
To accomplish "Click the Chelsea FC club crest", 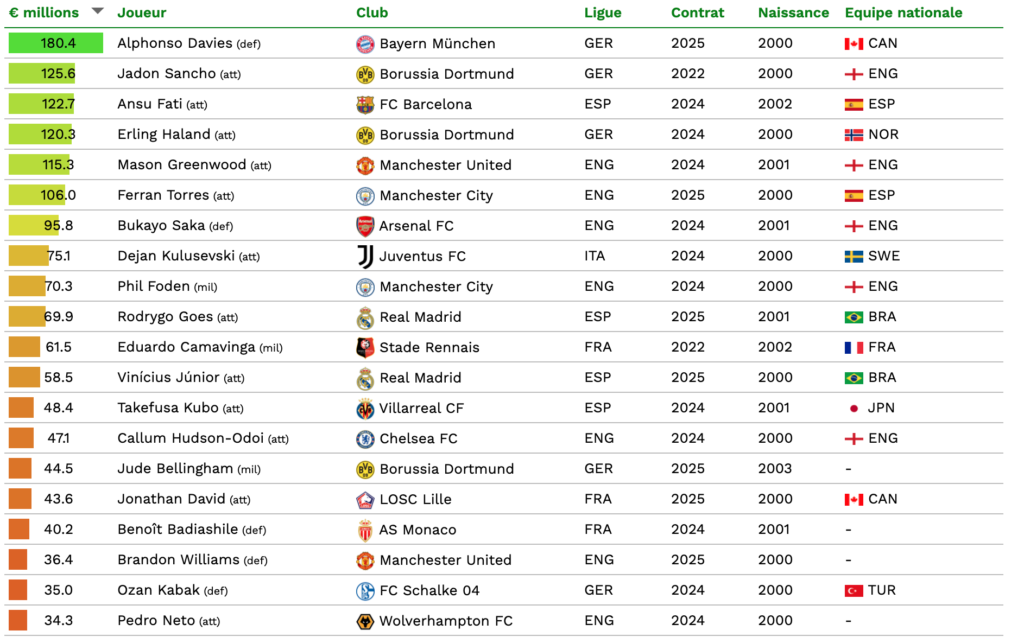I will pos(365,439).
